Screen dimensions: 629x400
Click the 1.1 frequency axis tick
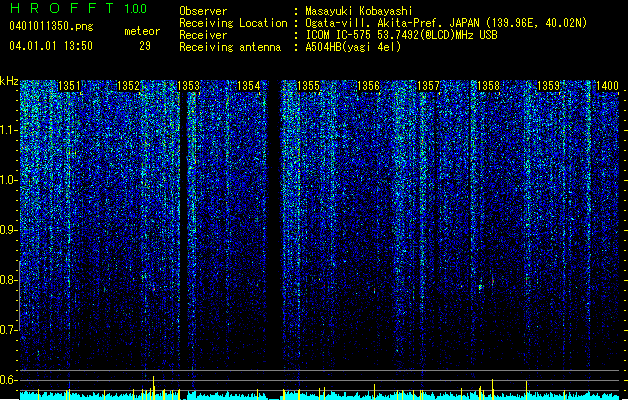(x=8, y=130)
